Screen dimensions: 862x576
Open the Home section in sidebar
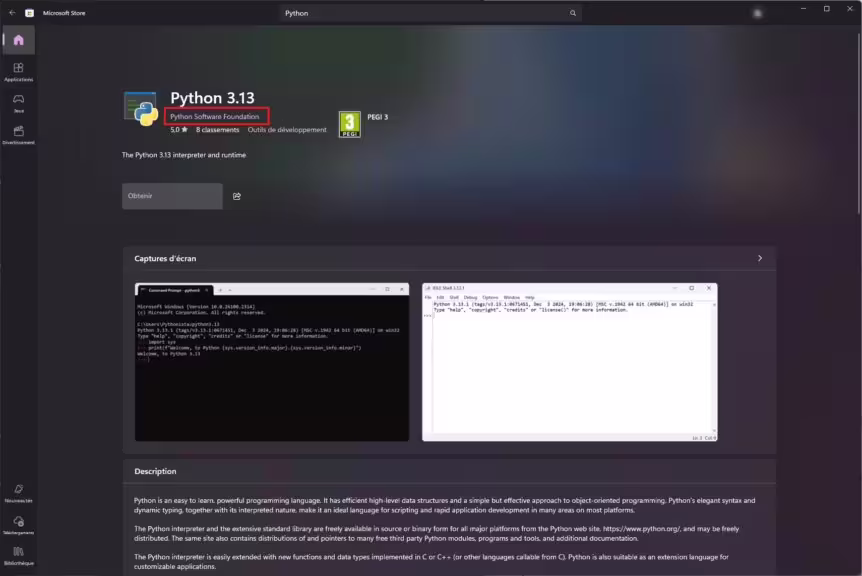click(19, 40)
